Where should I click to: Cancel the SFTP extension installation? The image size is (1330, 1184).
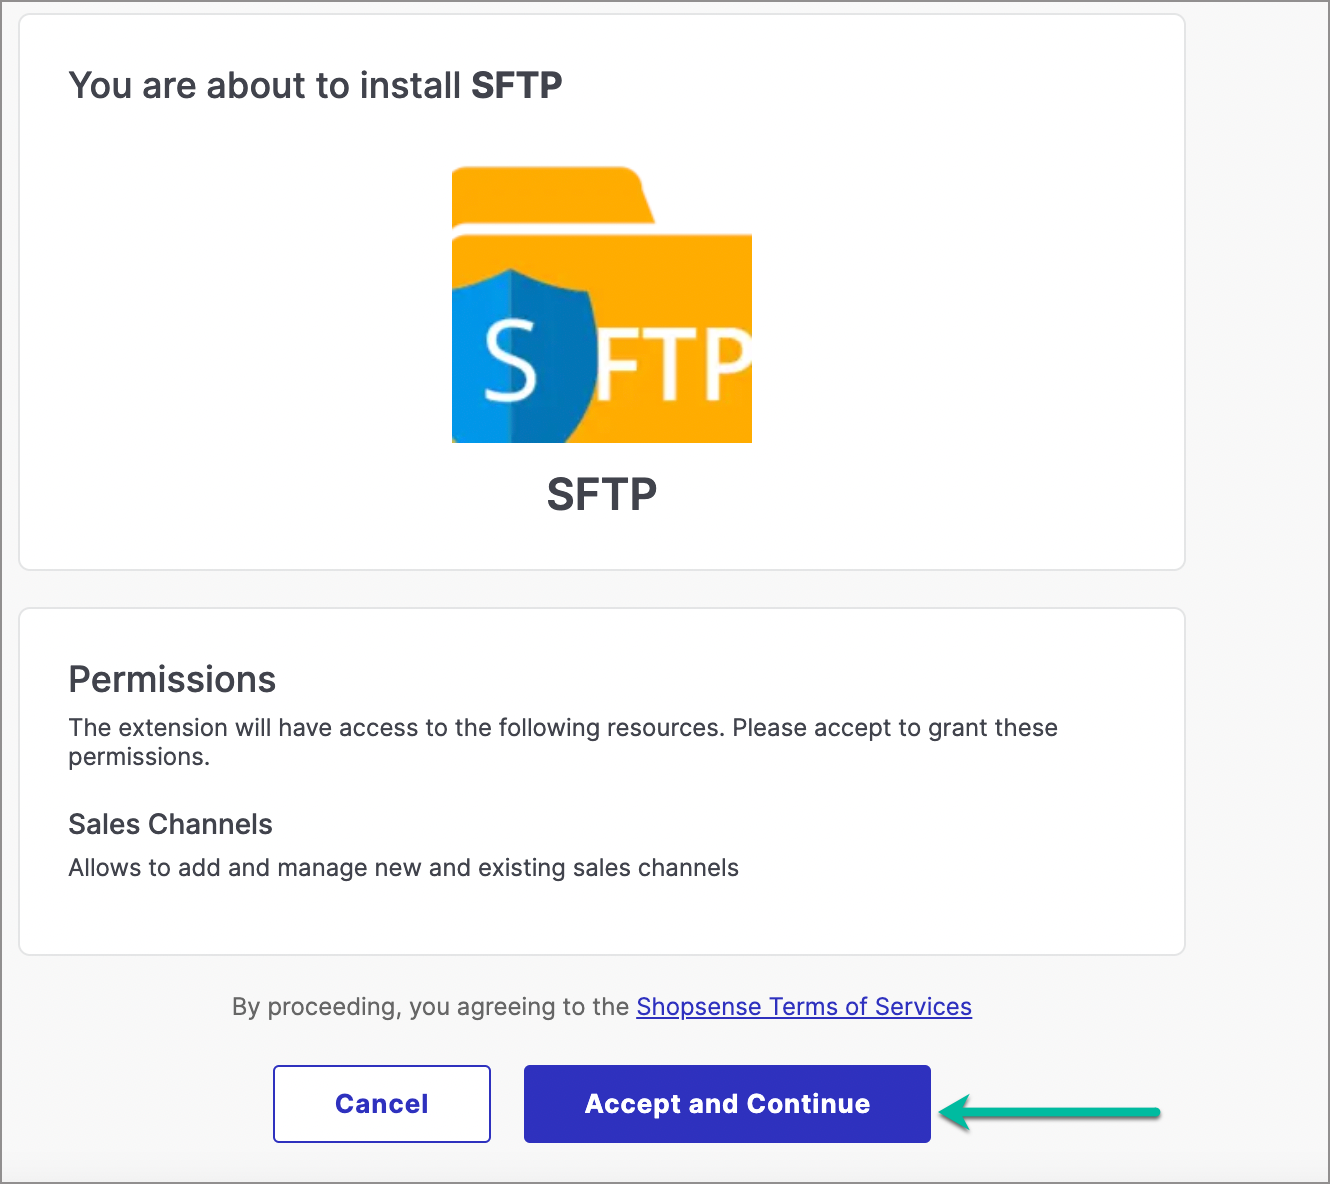(x=382, y=1104)
